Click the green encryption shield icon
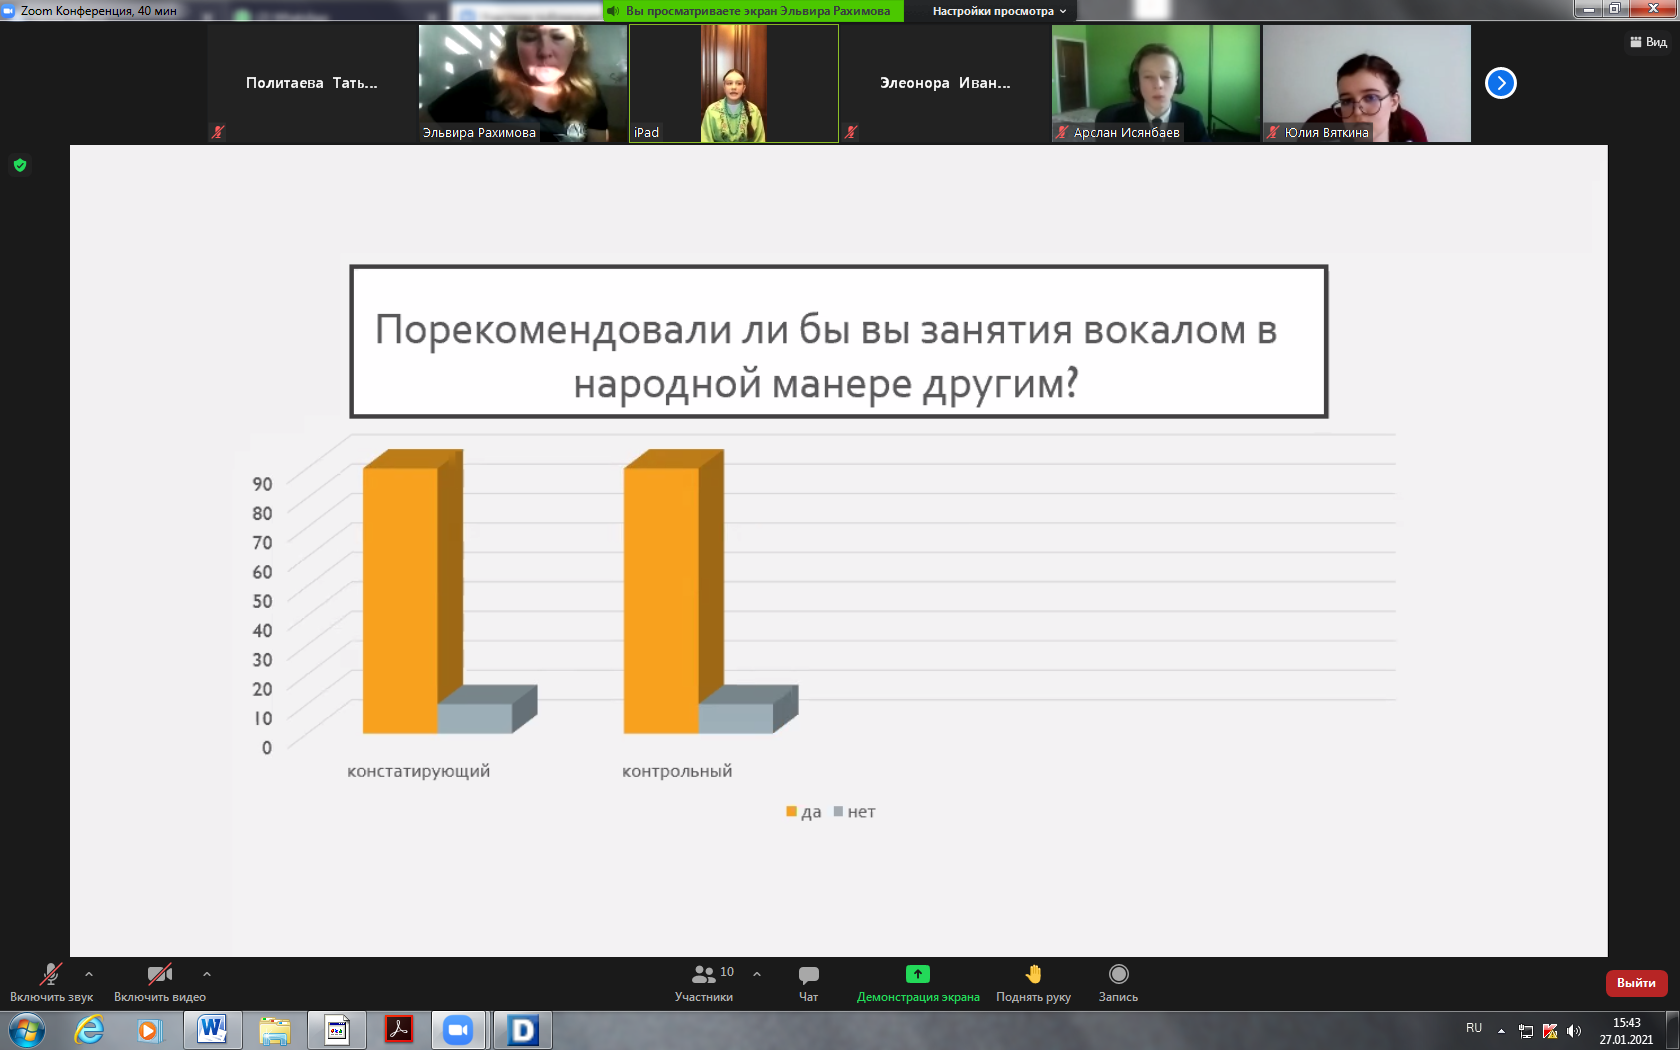1680x1050 pixels. 20,165
